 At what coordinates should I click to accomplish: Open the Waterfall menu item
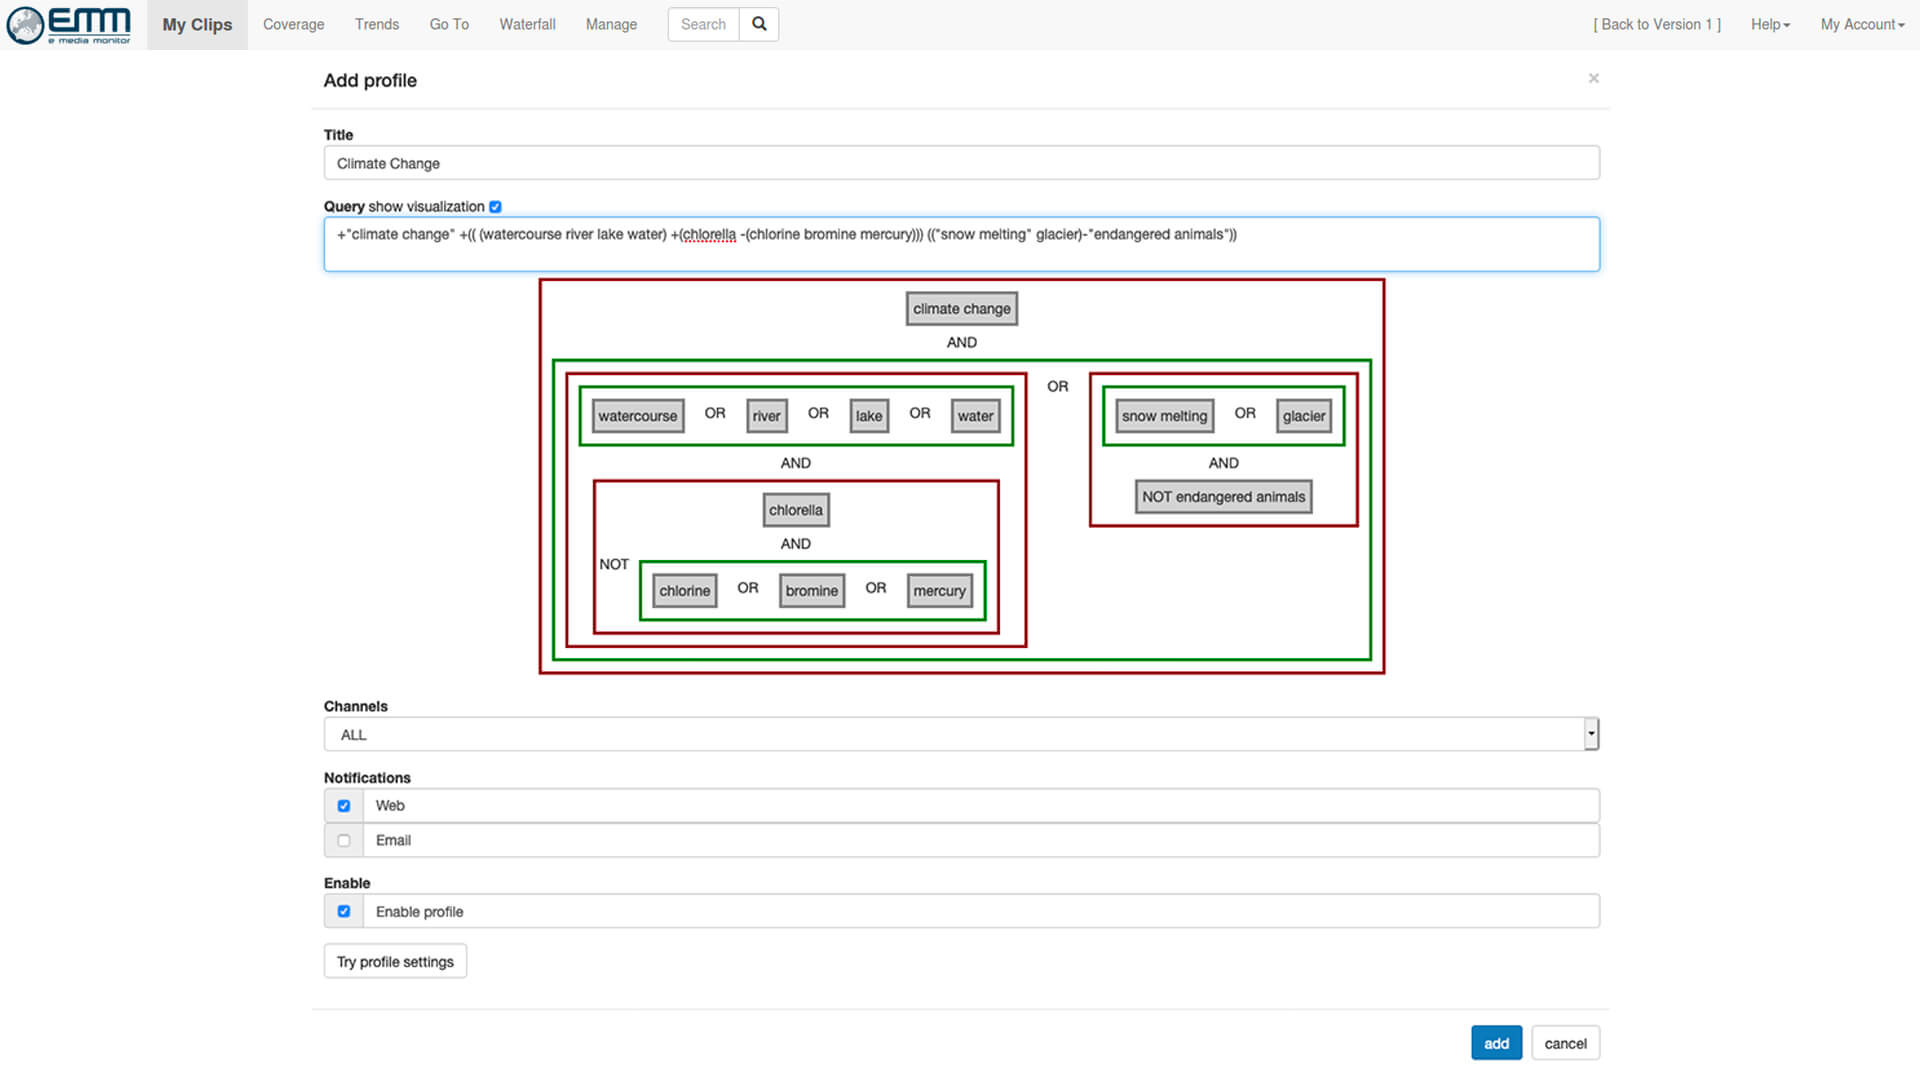pyautogui.click(x=527, y=24)
